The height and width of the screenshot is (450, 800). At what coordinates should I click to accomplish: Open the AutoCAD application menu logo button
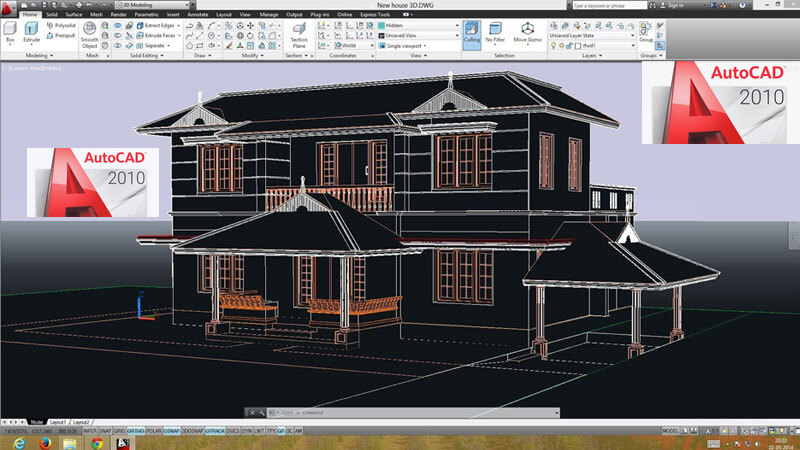[x=7, y=8]
